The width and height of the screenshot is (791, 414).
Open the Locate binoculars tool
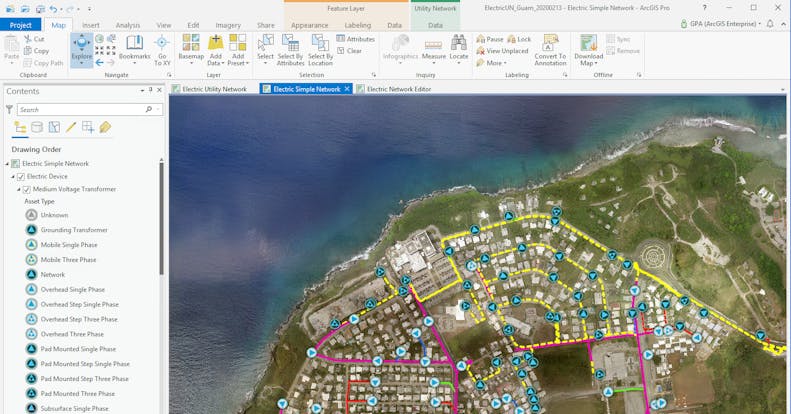459,47
